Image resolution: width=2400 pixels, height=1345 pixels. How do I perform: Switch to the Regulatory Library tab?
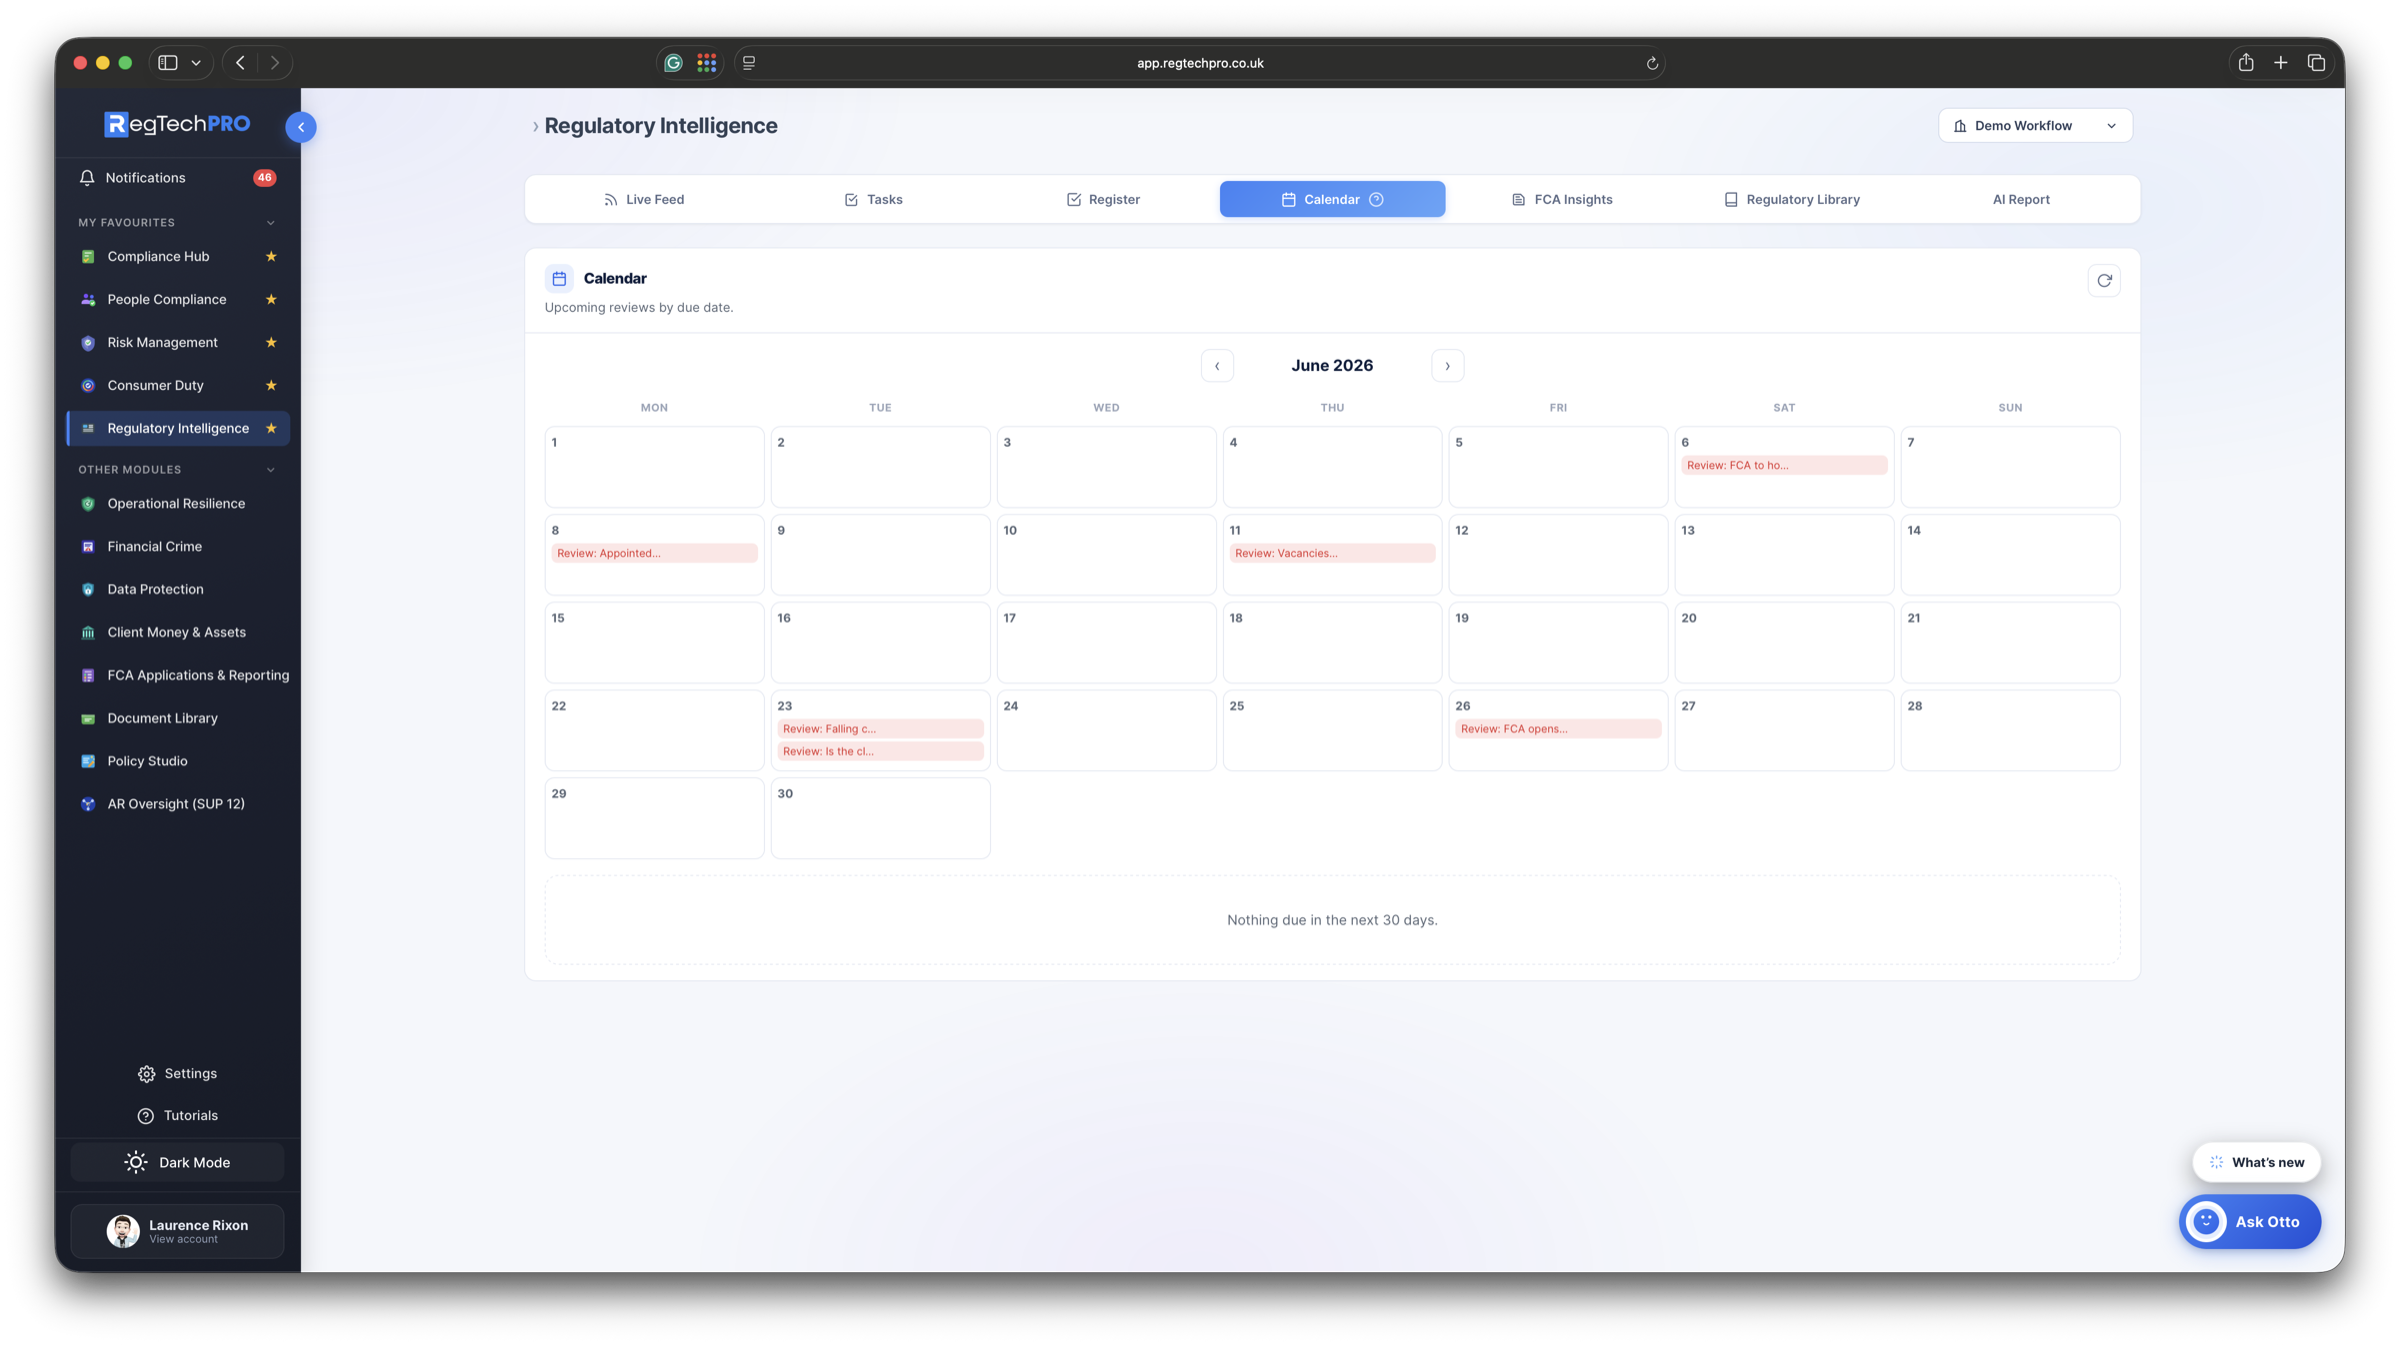pyautogui.click(x=1791, y=200)
